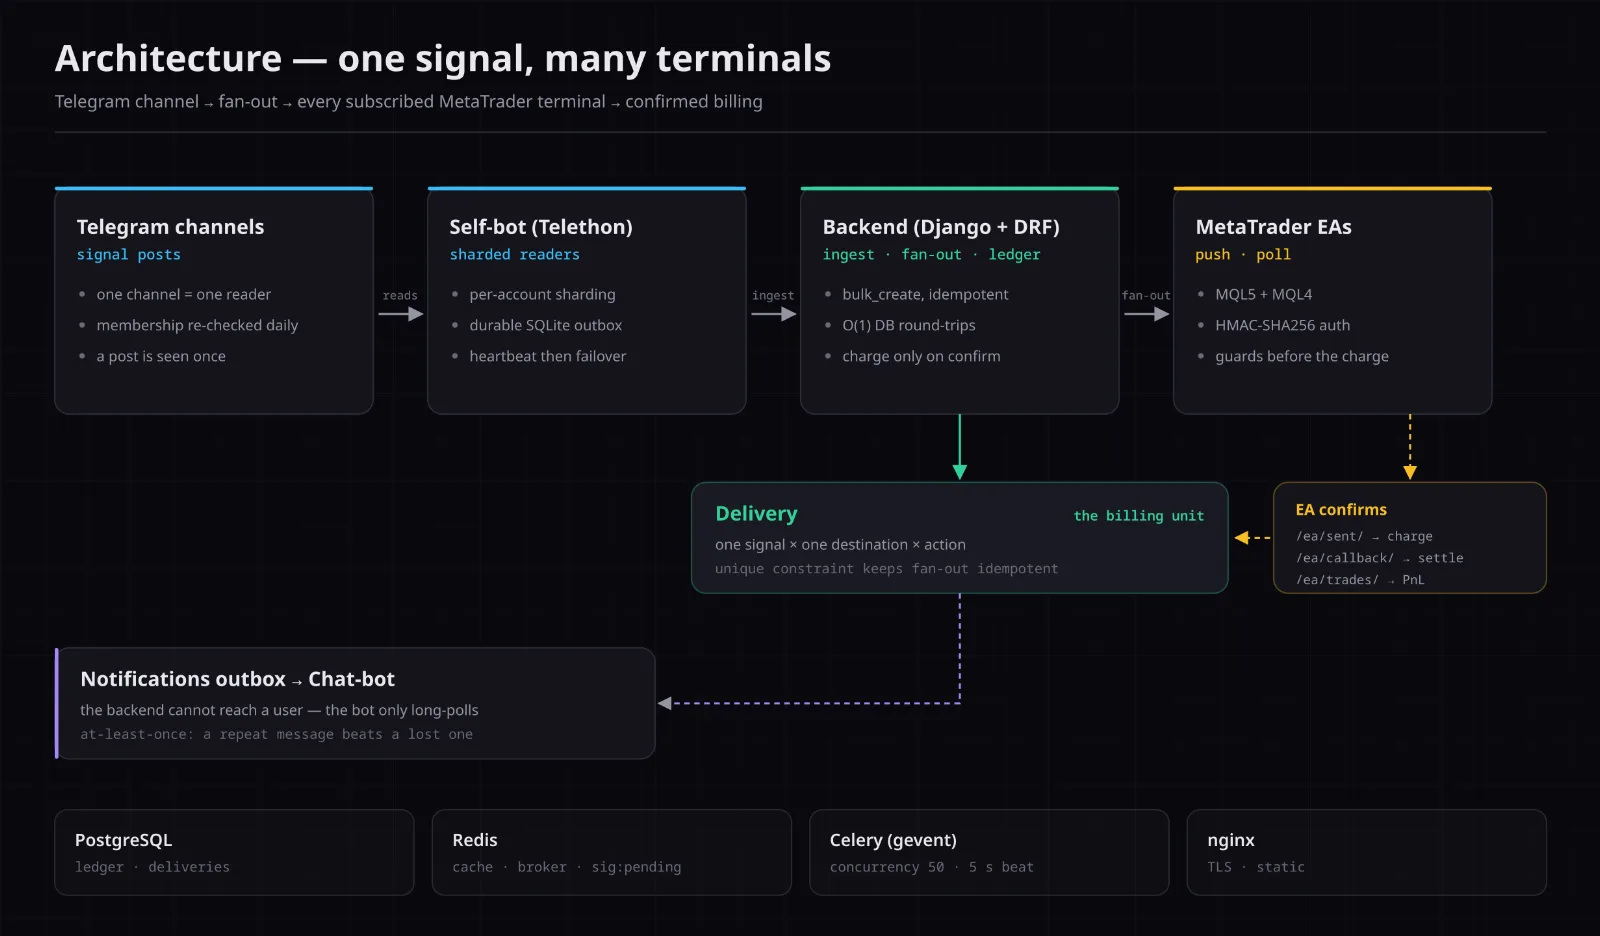Click the 'reads' arrow label
1600x936 pixels.
tap(400, 296)
